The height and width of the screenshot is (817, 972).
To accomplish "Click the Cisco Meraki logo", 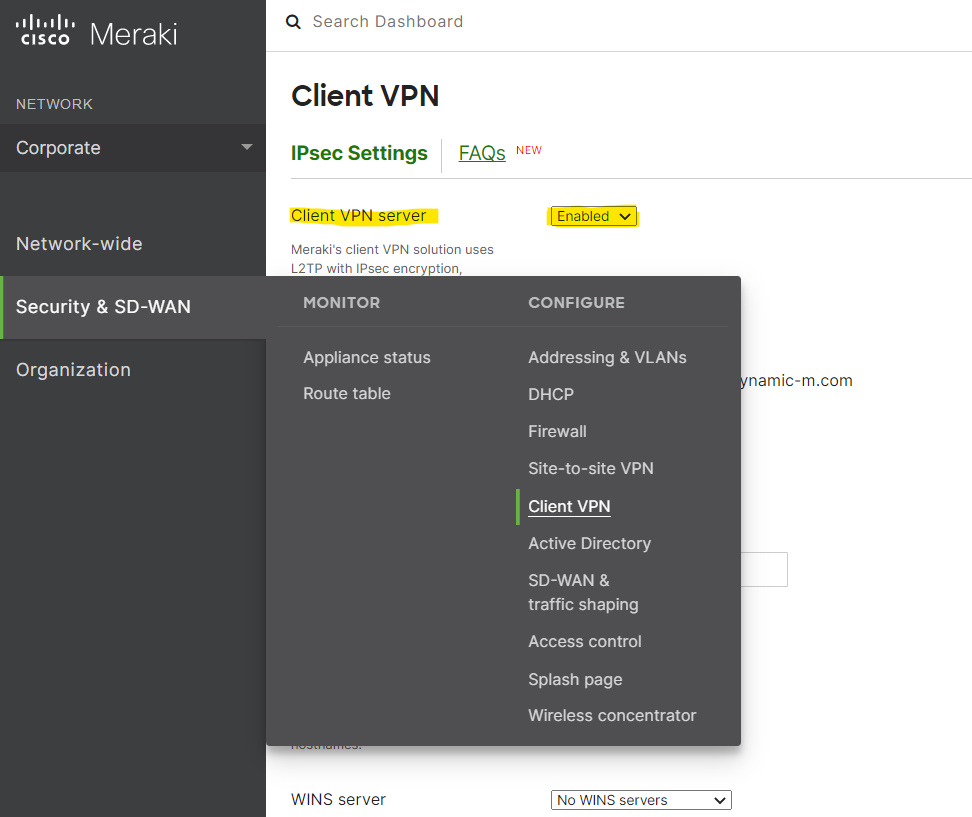I will point(95,32).
